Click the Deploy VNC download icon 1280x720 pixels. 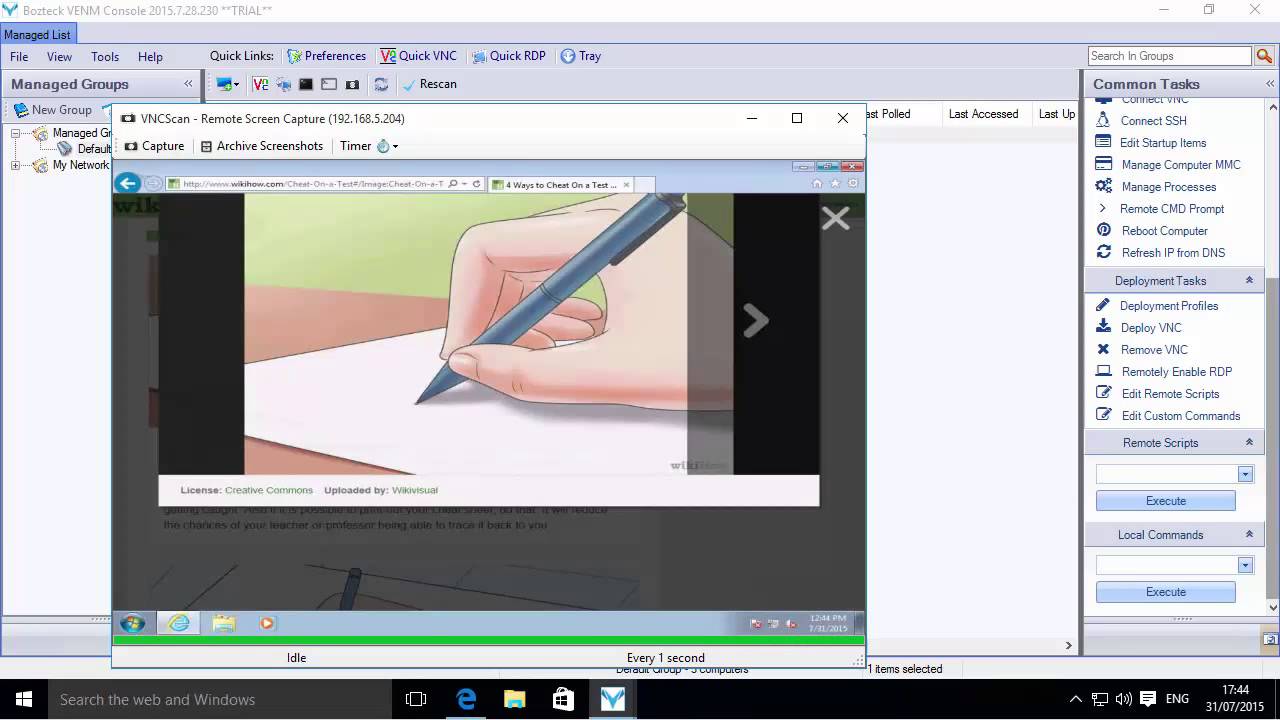(1103, 326)
